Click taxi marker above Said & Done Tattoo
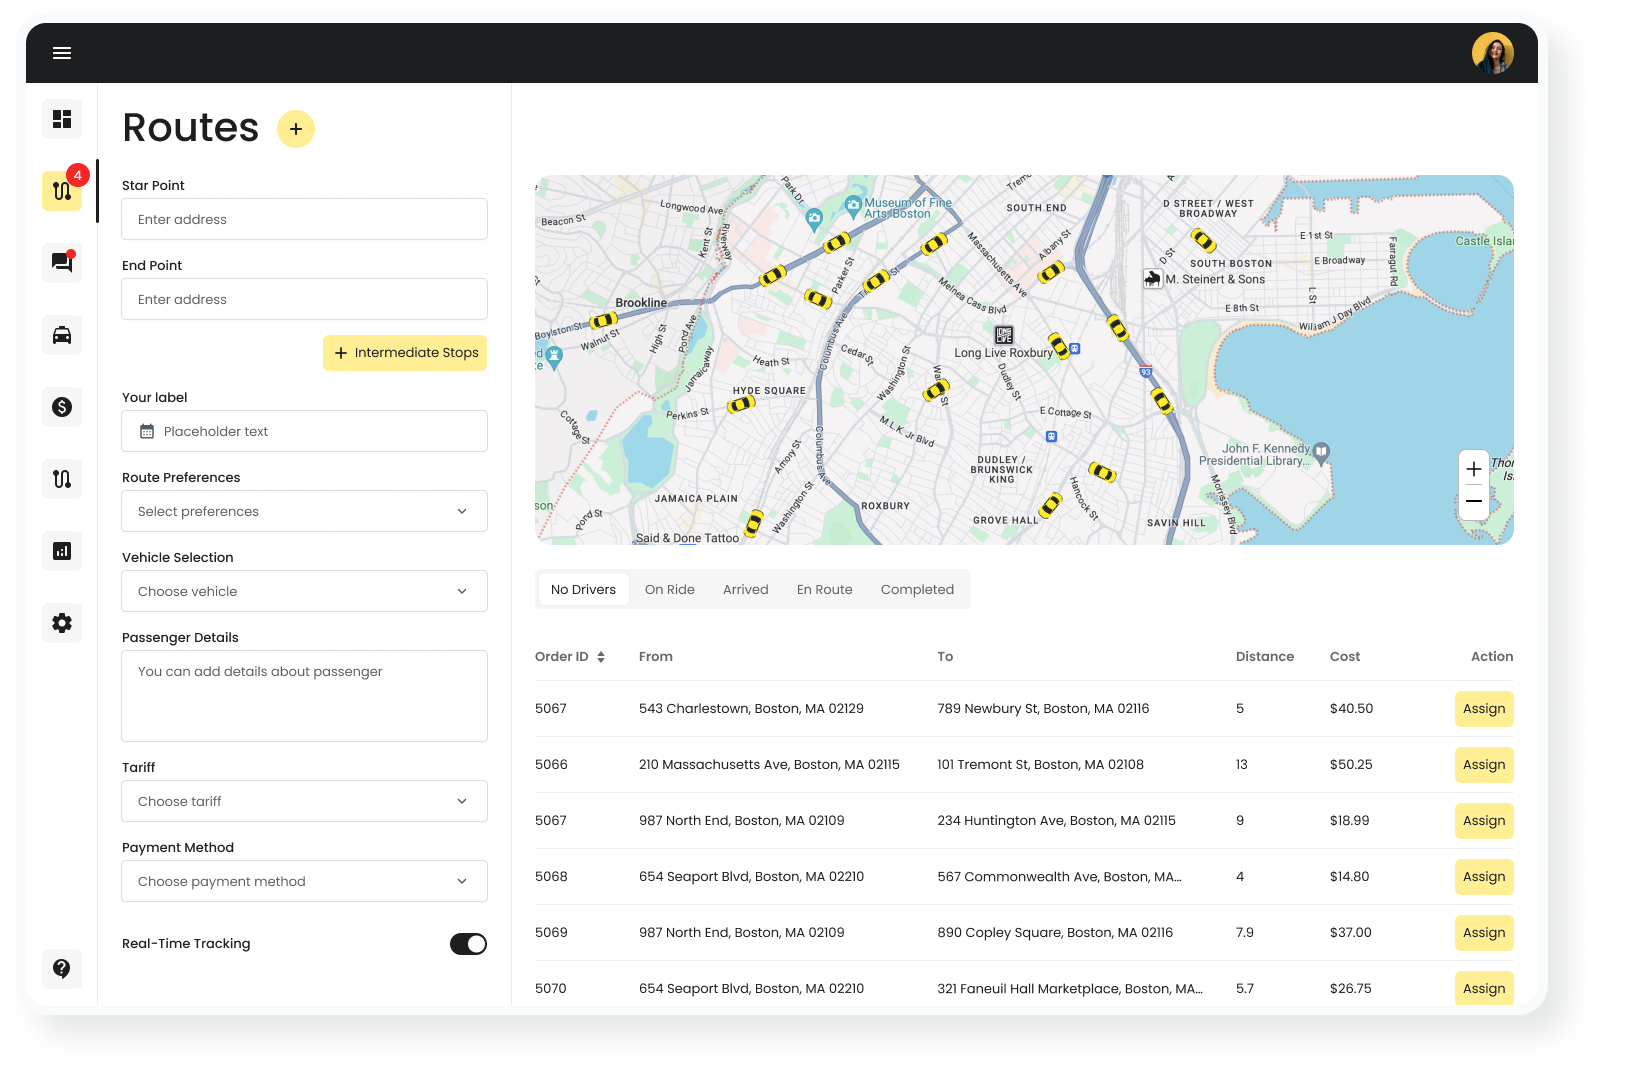Viewport: 1636px width, 1068px height. tap(754, 522)
